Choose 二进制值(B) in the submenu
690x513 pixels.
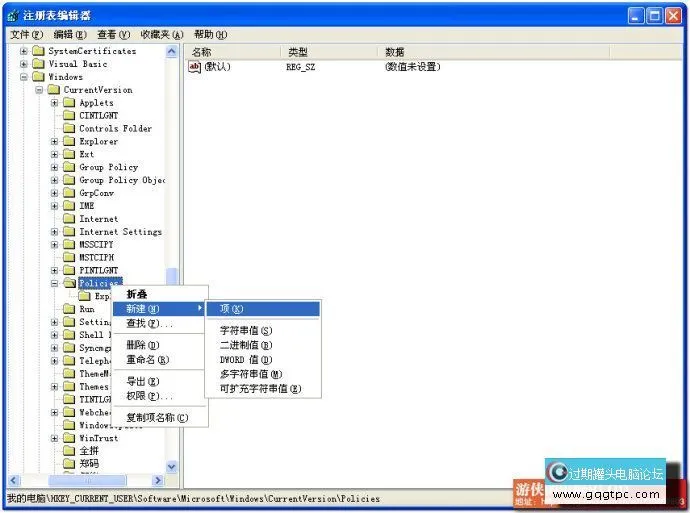(x=263, y=345)
